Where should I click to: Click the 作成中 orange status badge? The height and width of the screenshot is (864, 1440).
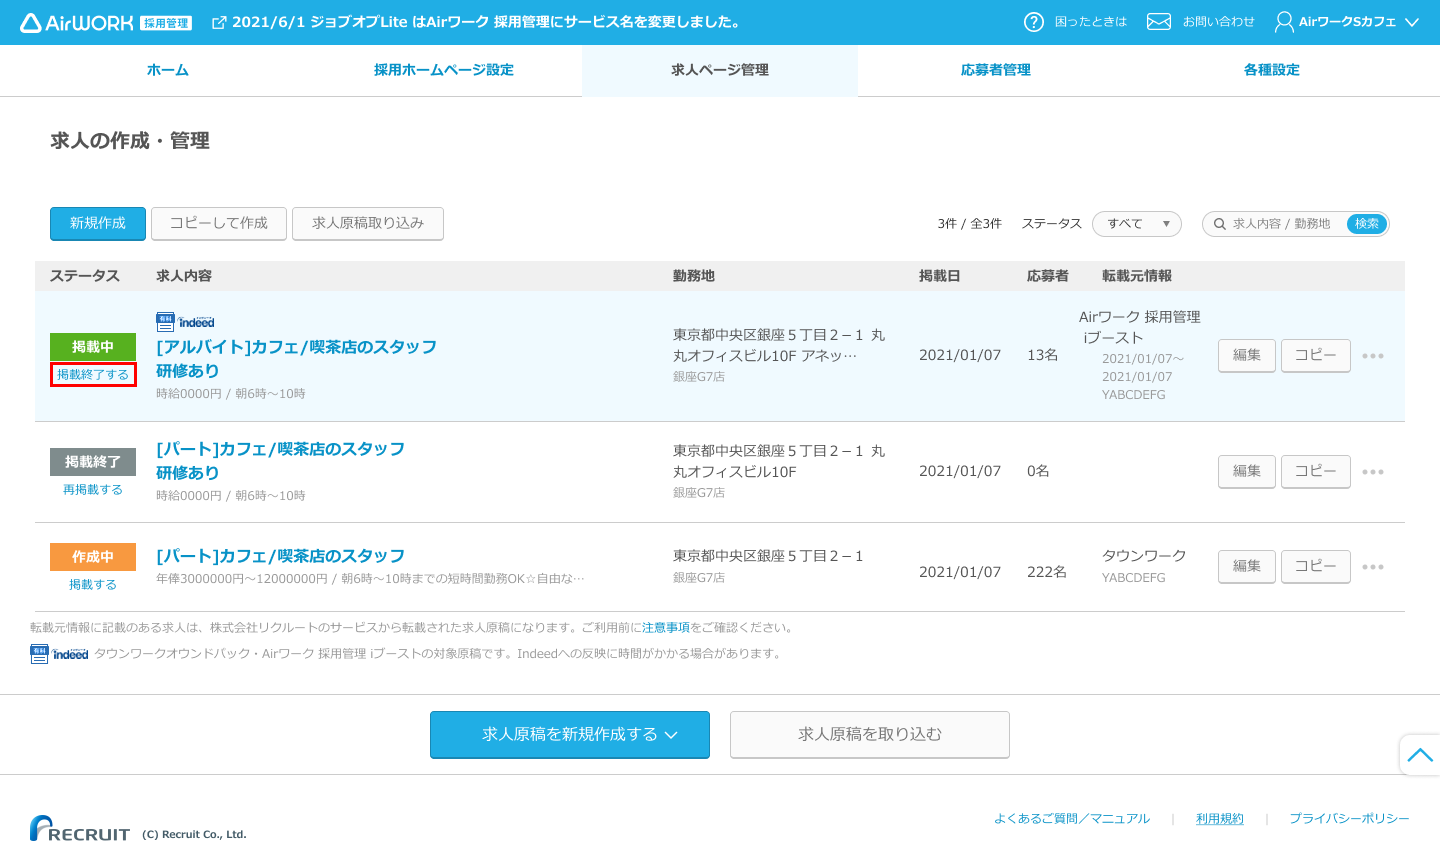tap(93, 557)
